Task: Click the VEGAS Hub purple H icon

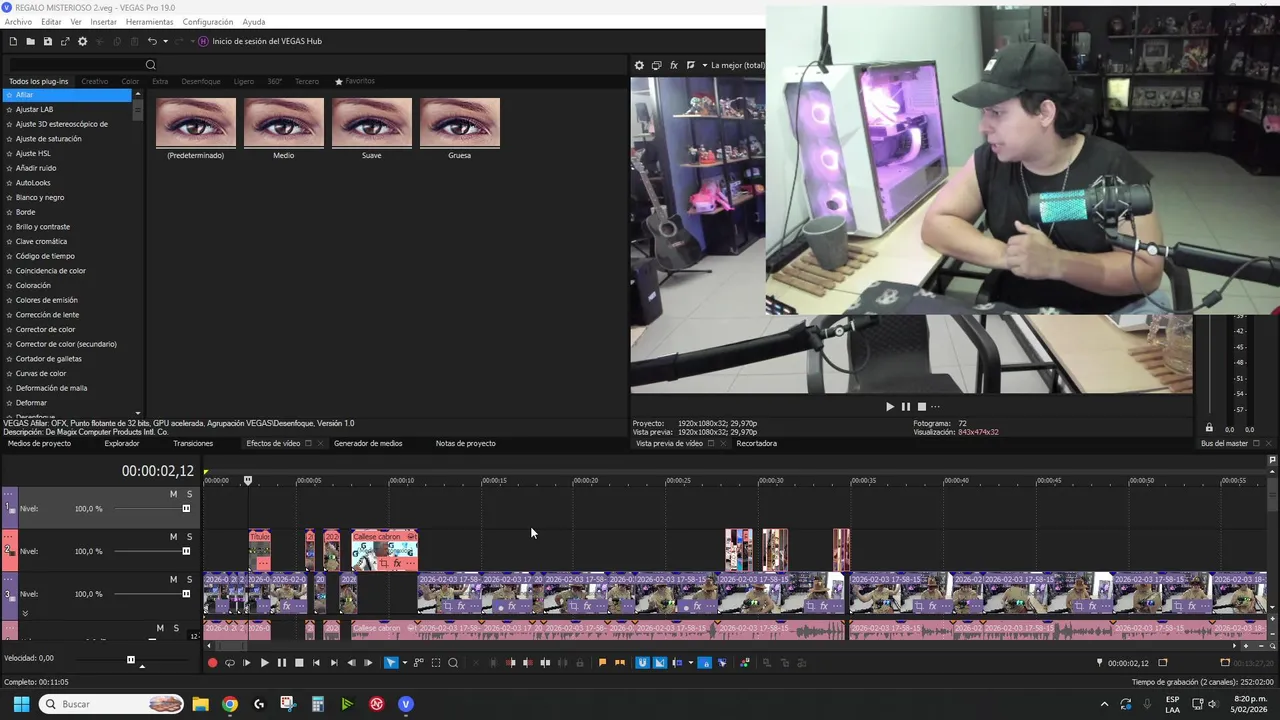Action: coord(204,41)
